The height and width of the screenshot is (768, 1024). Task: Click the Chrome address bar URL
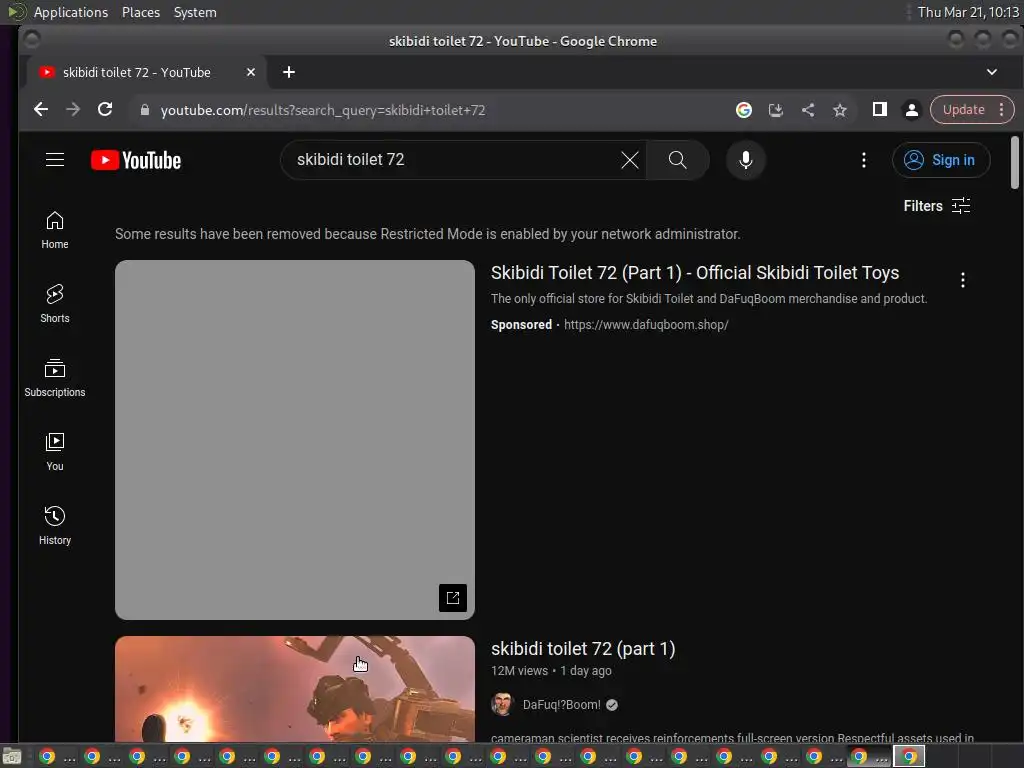pyautogui.click(x=323, y=110)
